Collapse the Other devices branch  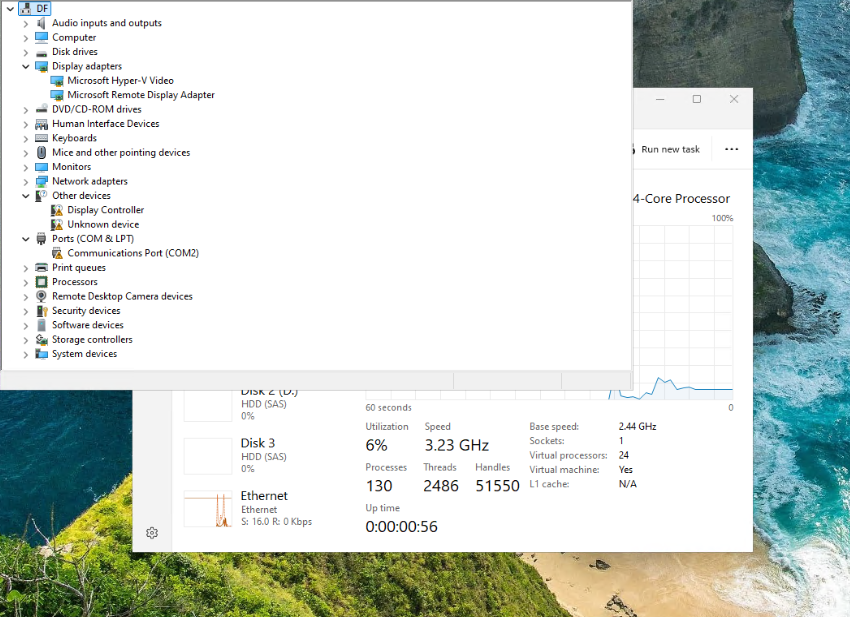(x=25, y=196)
